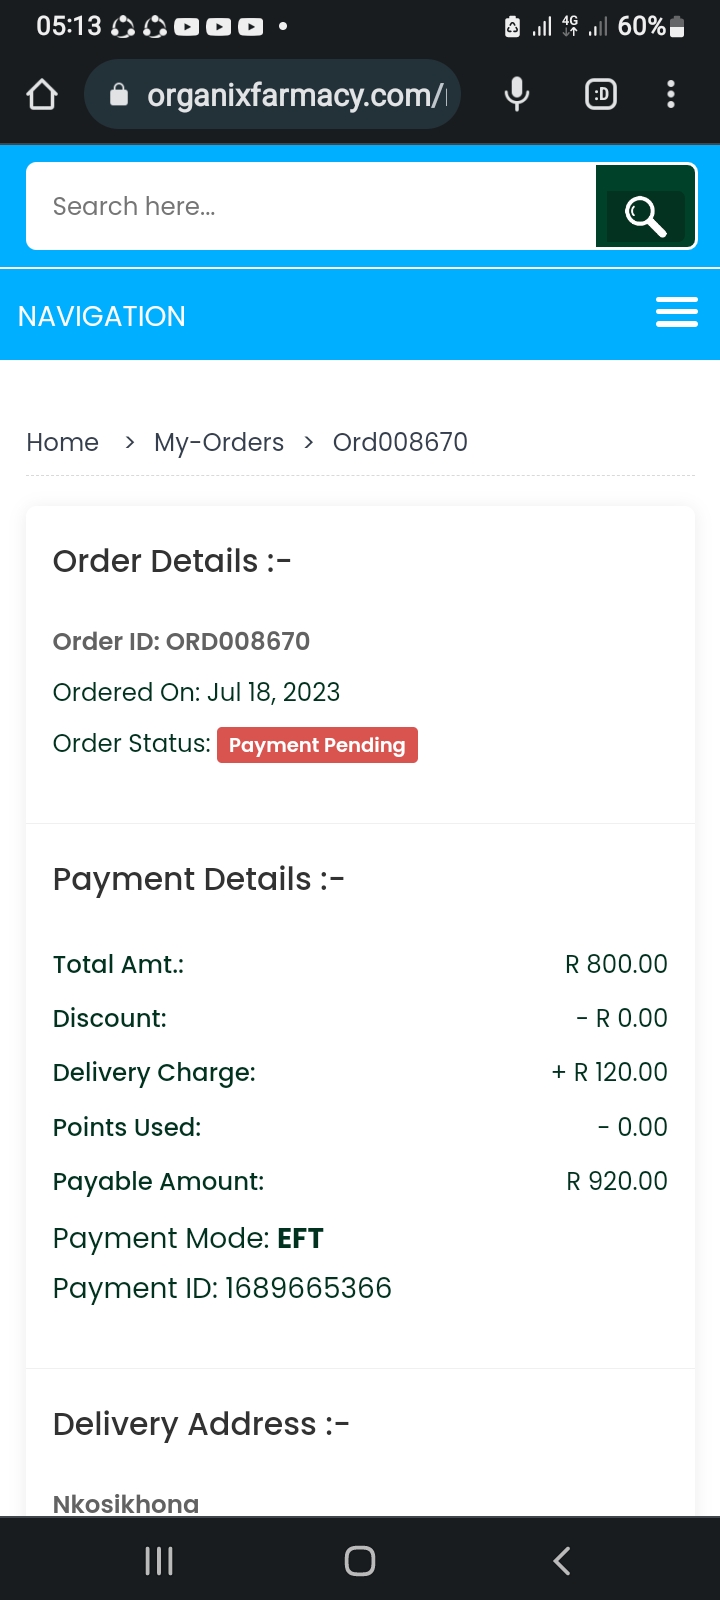Viewport: 720px width, 1600px height.
Task: Tap the padlock site security icon
Action: pyautogui.click(x=119, y=95)
